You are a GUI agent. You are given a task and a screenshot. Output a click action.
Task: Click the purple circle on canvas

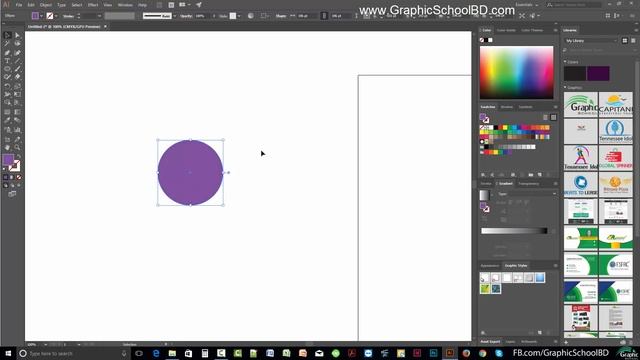pos(190,172)
